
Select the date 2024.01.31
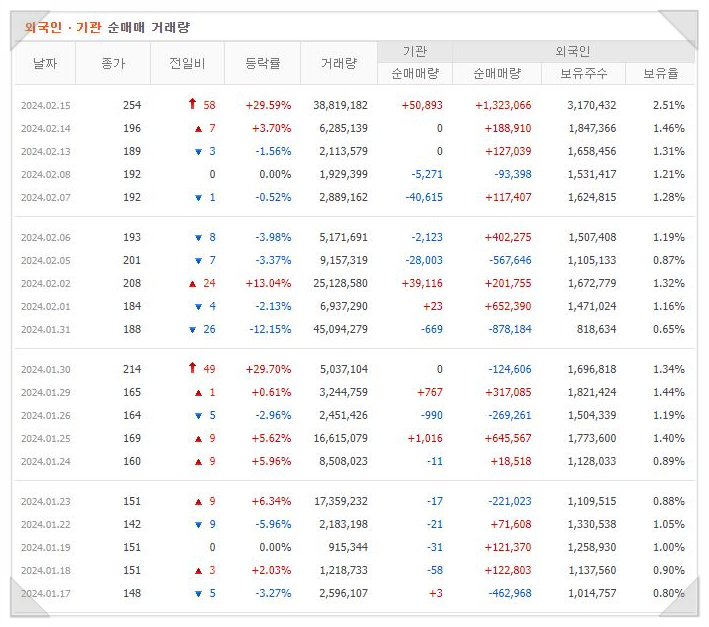coord(46,330)
